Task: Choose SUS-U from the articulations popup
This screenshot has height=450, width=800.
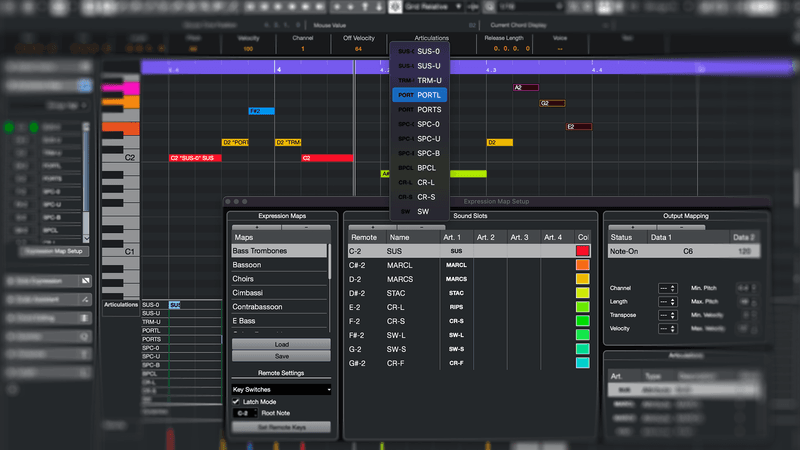Action: [419, 66]
